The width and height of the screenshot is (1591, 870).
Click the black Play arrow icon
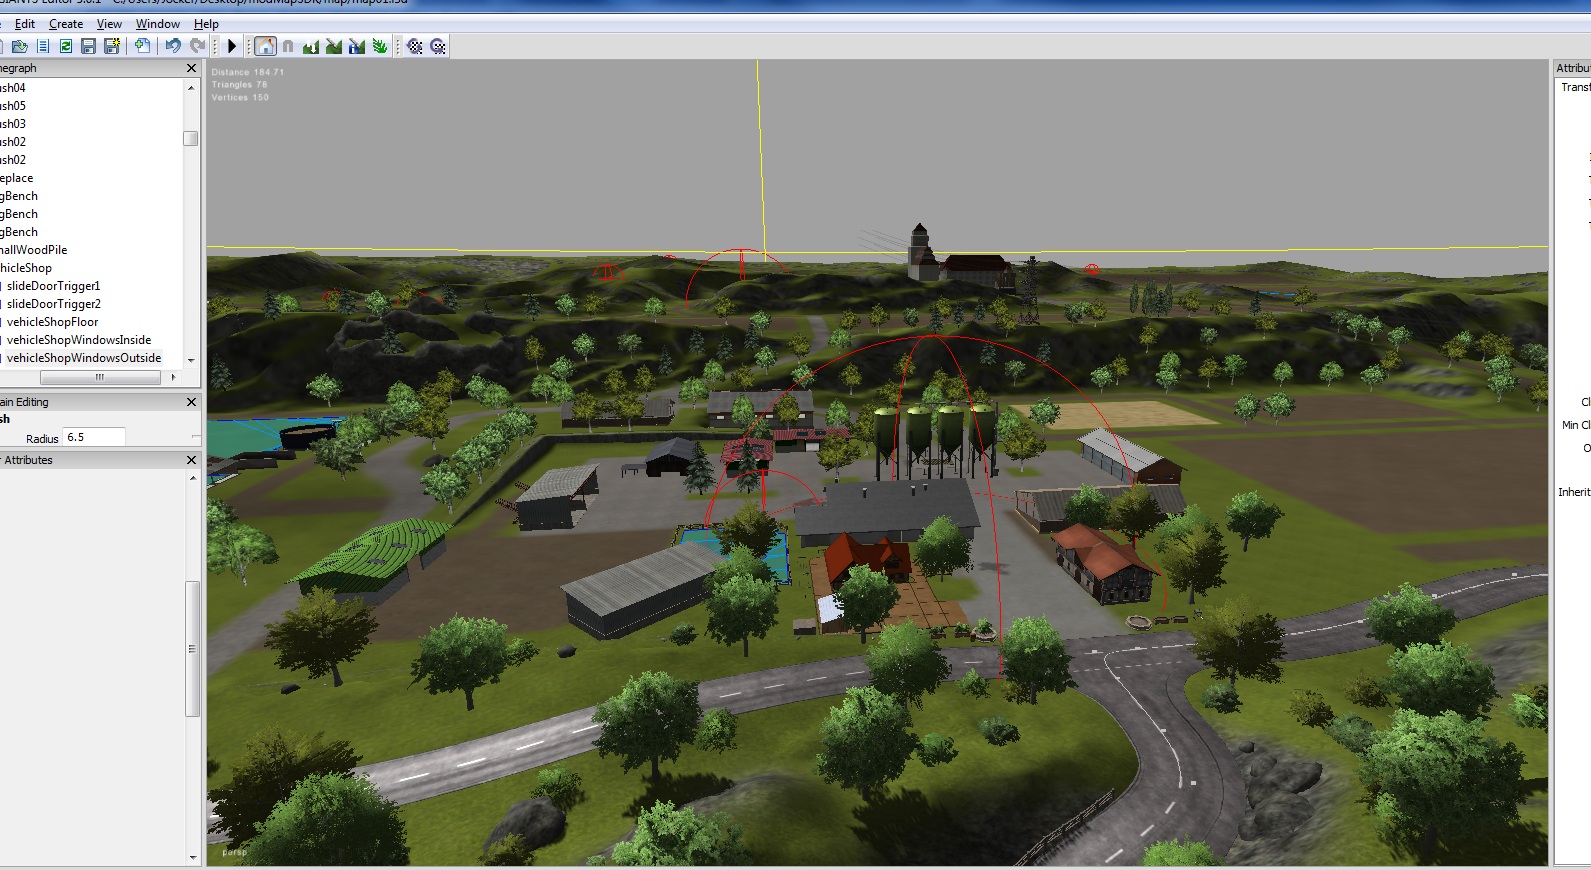pos(232,46)
